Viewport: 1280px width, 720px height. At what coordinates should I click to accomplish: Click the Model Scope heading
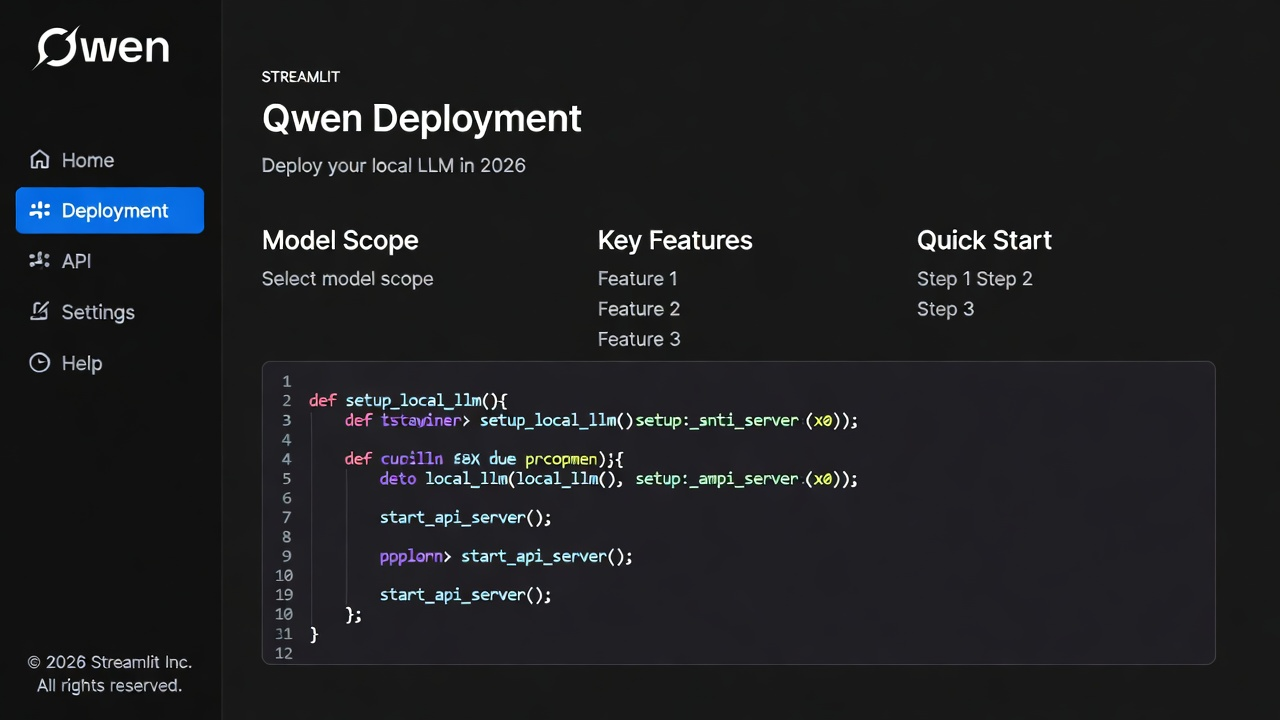pyautogui.click(x=340, y=240)
